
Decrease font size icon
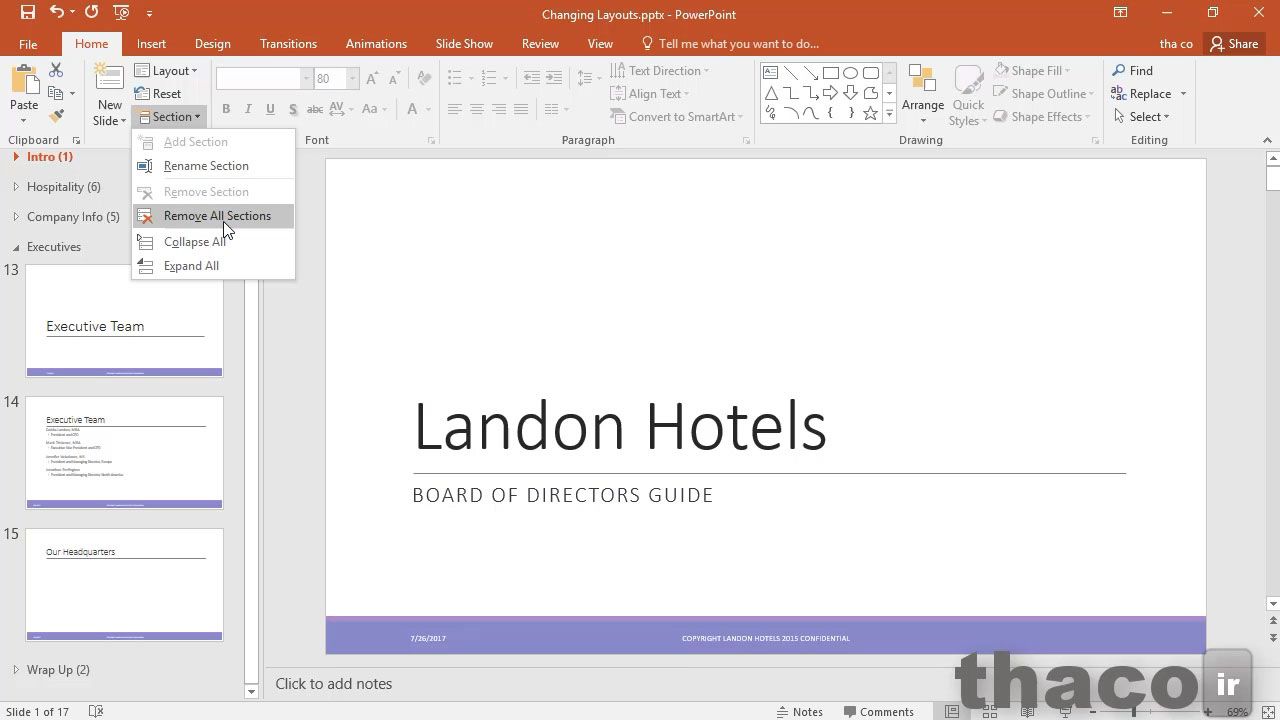[394, 78]
